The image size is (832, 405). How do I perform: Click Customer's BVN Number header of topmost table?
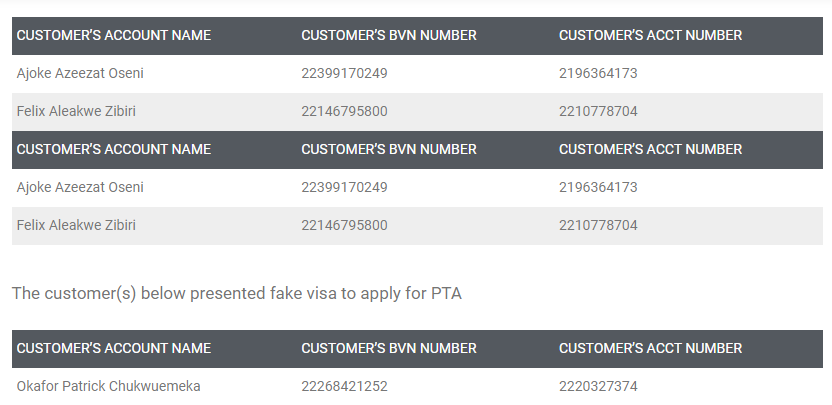[389, 35]
